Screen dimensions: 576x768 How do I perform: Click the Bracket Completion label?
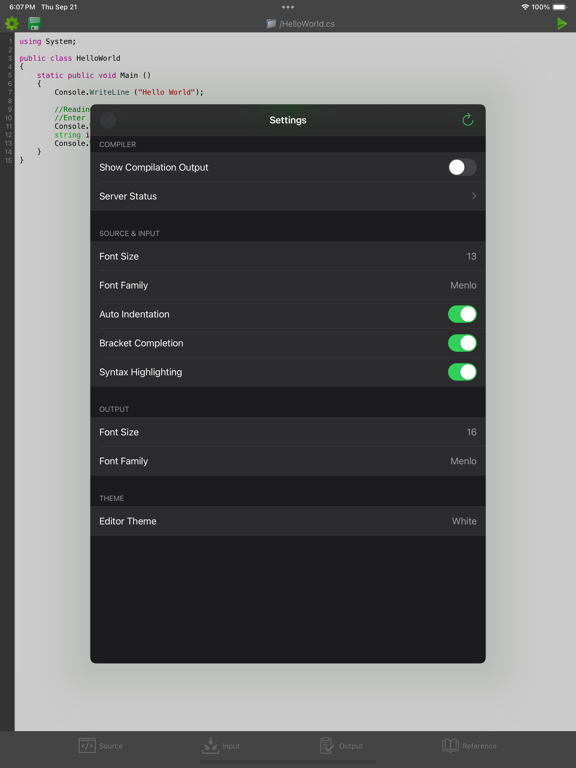click(141, 343)
